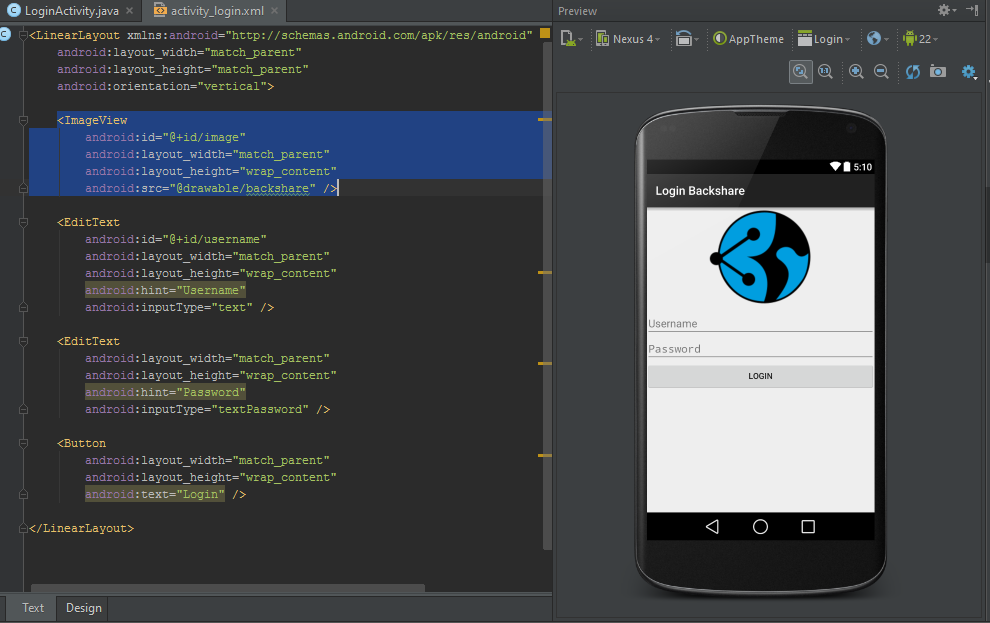Click the configuration to render icon
Screen dimensions: 990x623
tap(570, 38)
